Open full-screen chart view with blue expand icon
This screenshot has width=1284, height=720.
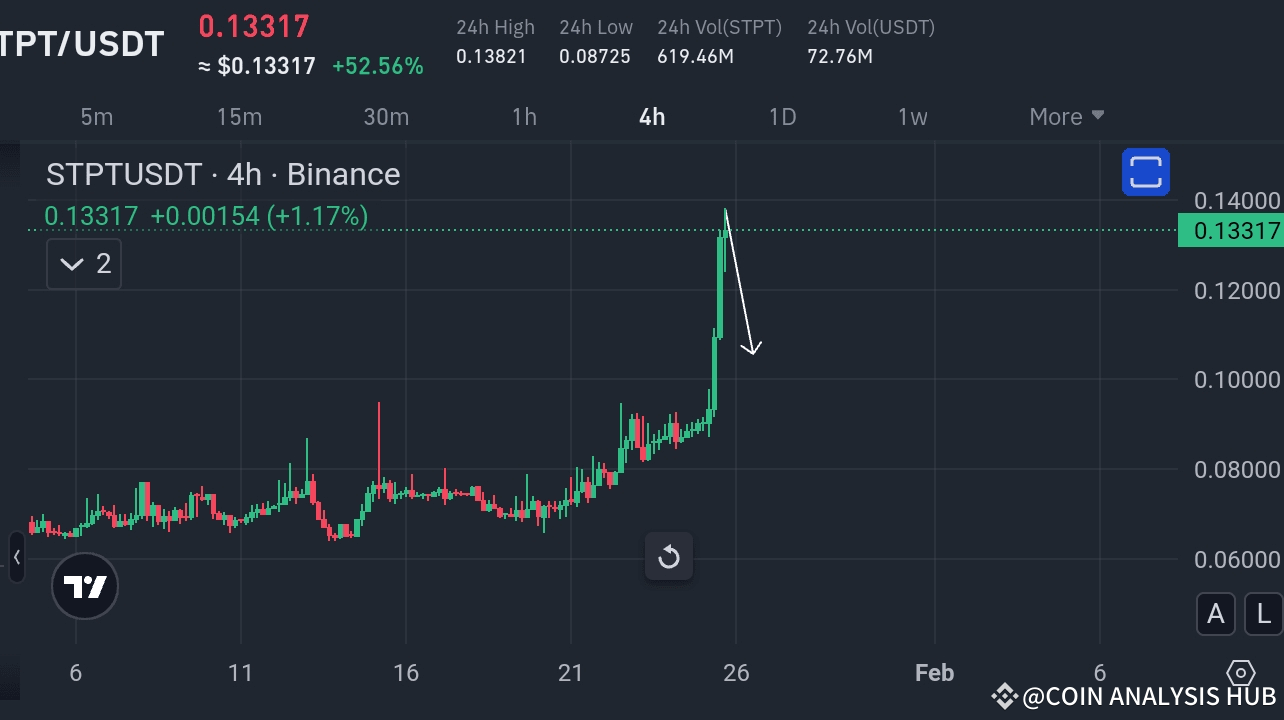(1146, 172)
